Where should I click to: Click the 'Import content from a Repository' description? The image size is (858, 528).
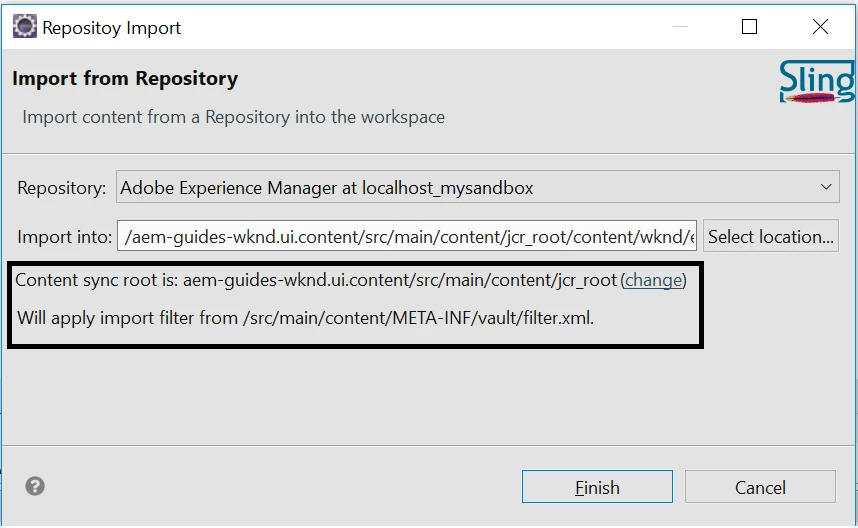[x=234, y=117]
